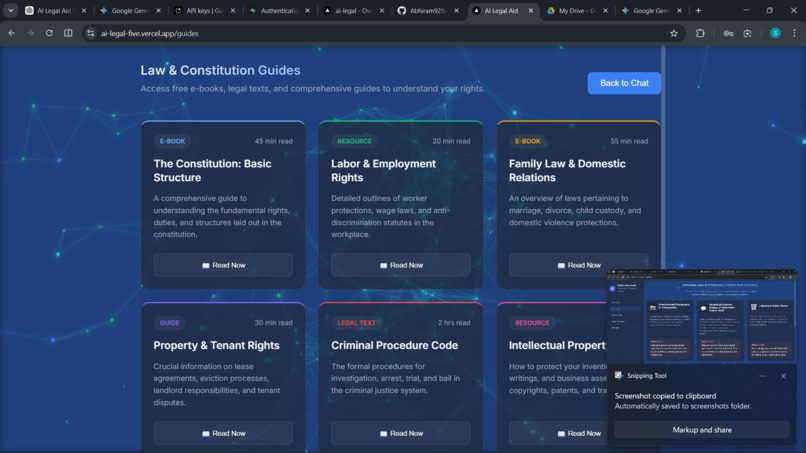Toggle the browser side panel icon
The height and width of the screenshot is (453, 806).
click(68, 33)
